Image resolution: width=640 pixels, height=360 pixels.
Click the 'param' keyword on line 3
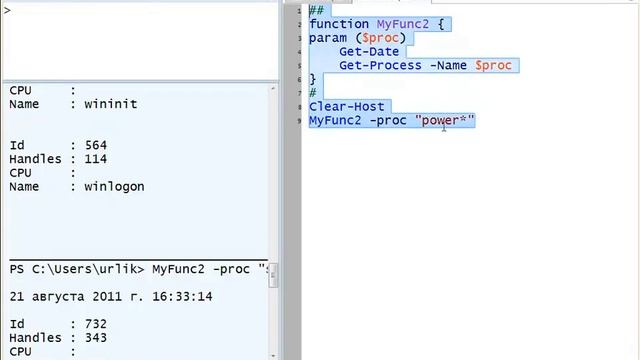pyautogui.click(x=328, y=38)
